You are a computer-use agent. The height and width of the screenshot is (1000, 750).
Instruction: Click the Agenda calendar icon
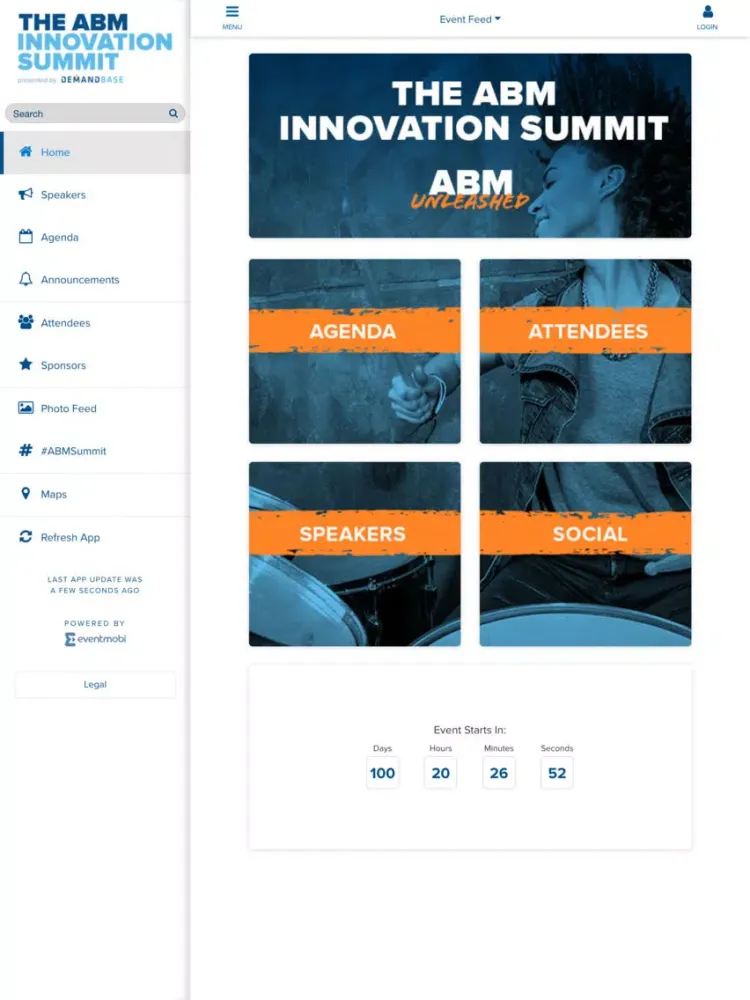(x=26, y=237)
